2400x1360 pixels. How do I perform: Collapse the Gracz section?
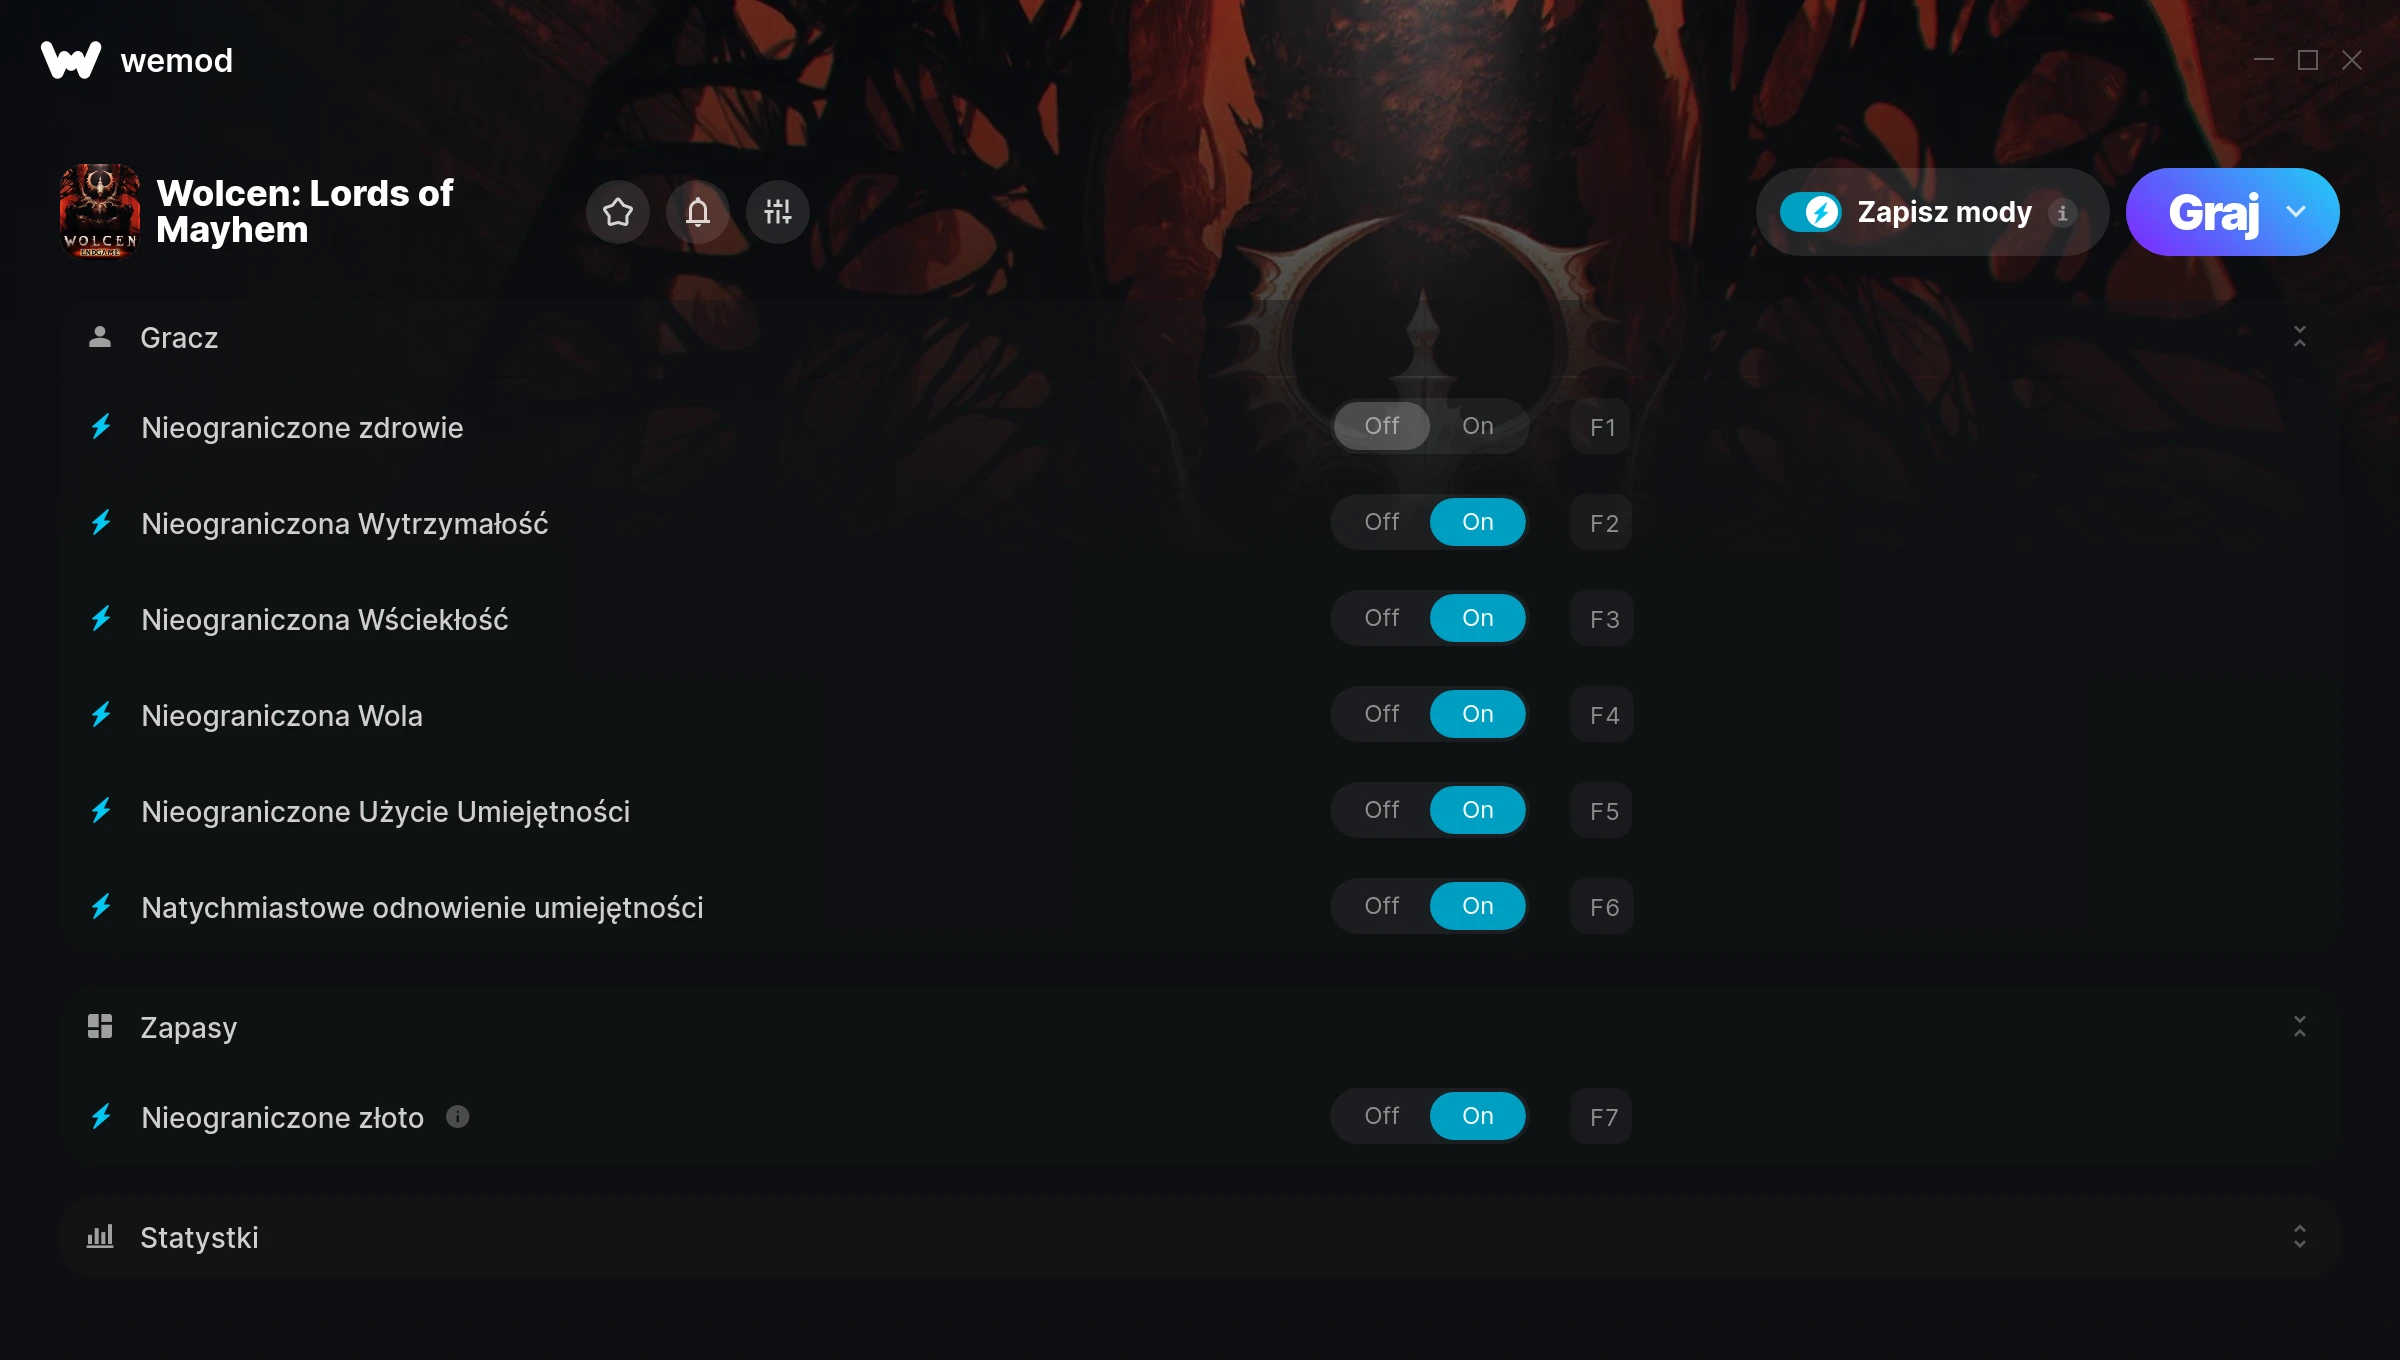[2300, 337]
